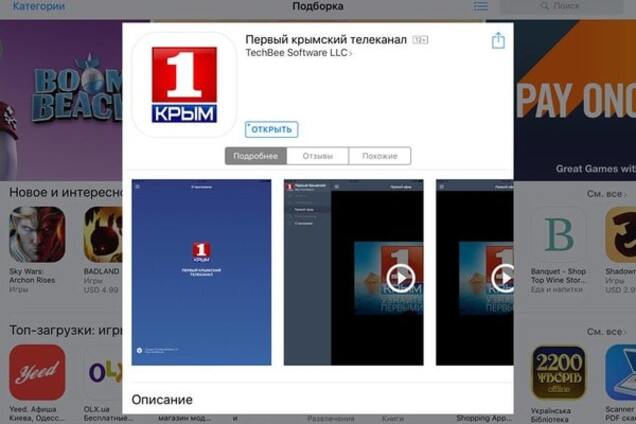Screen dimensions: 636x424
Task: Click Sky Wars: Archon Rises label text
Action: pos(32,275)
